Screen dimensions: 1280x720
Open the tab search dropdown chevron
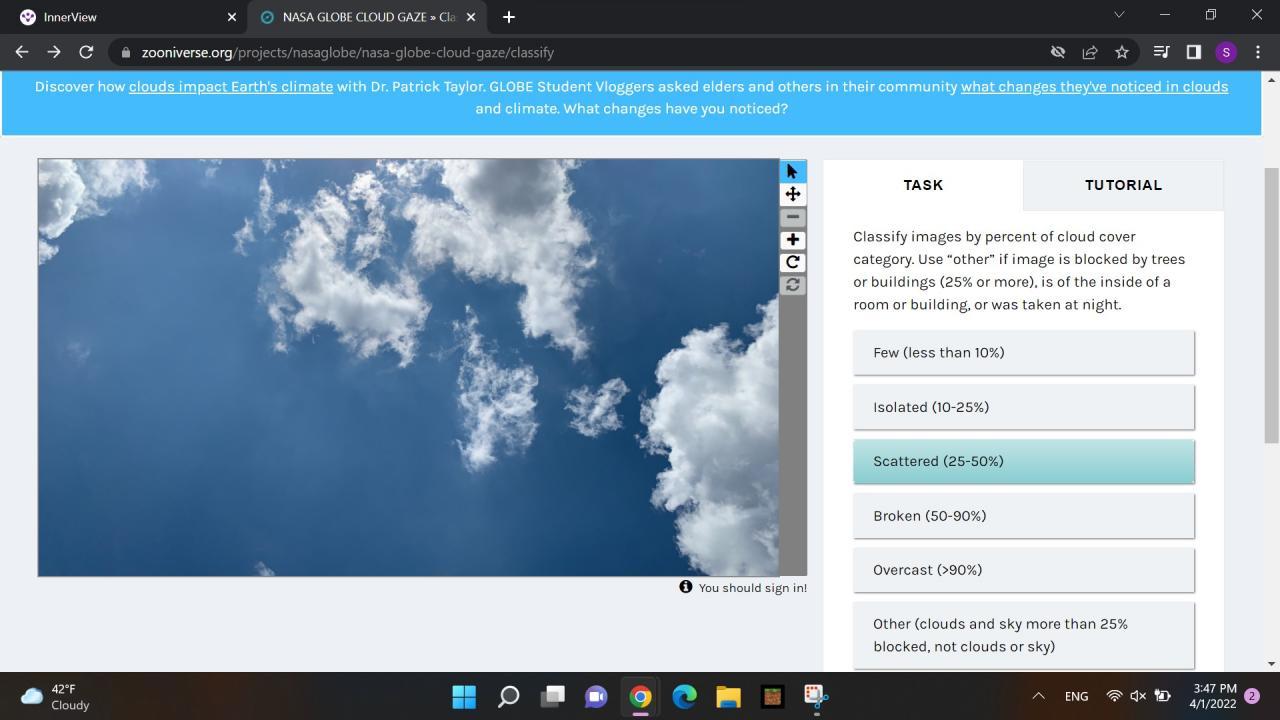[x=1119, y=15]
